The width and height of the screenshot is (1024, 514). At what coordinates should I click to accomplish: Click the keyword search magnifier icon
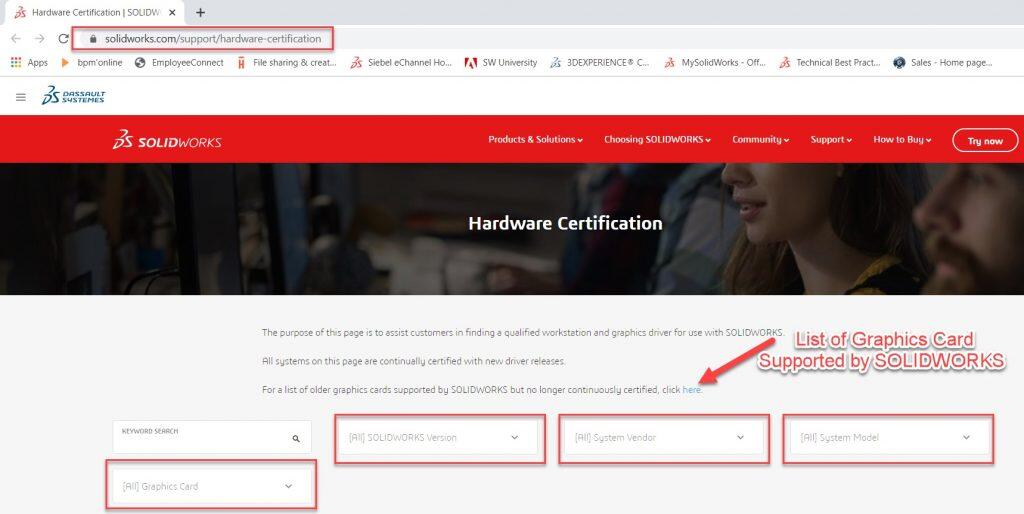296,438
